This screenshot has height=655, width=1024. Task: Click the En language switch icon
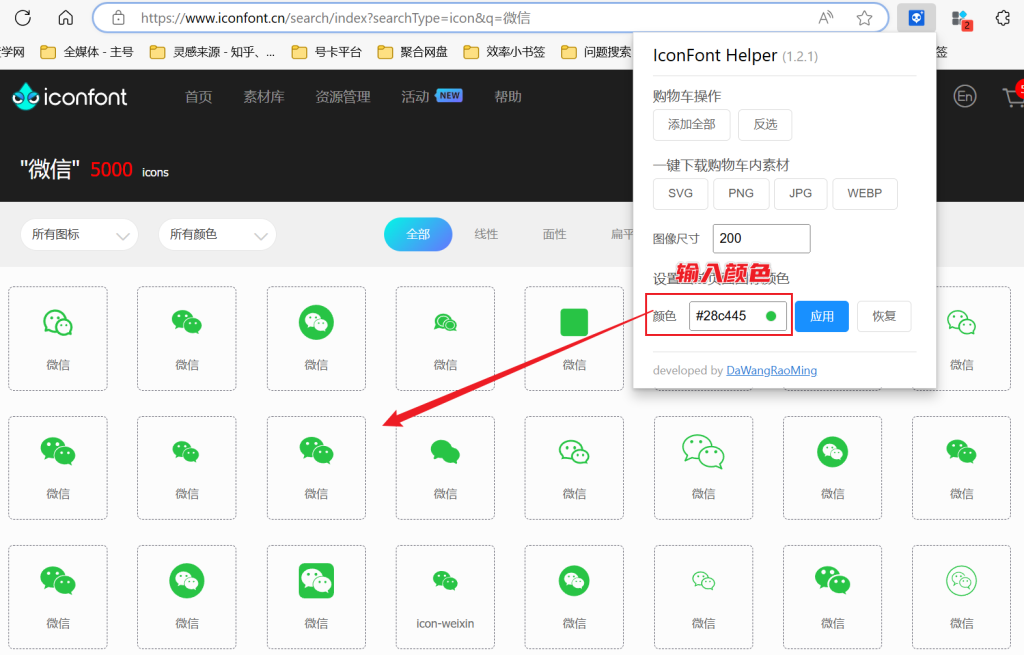[964, 96]
